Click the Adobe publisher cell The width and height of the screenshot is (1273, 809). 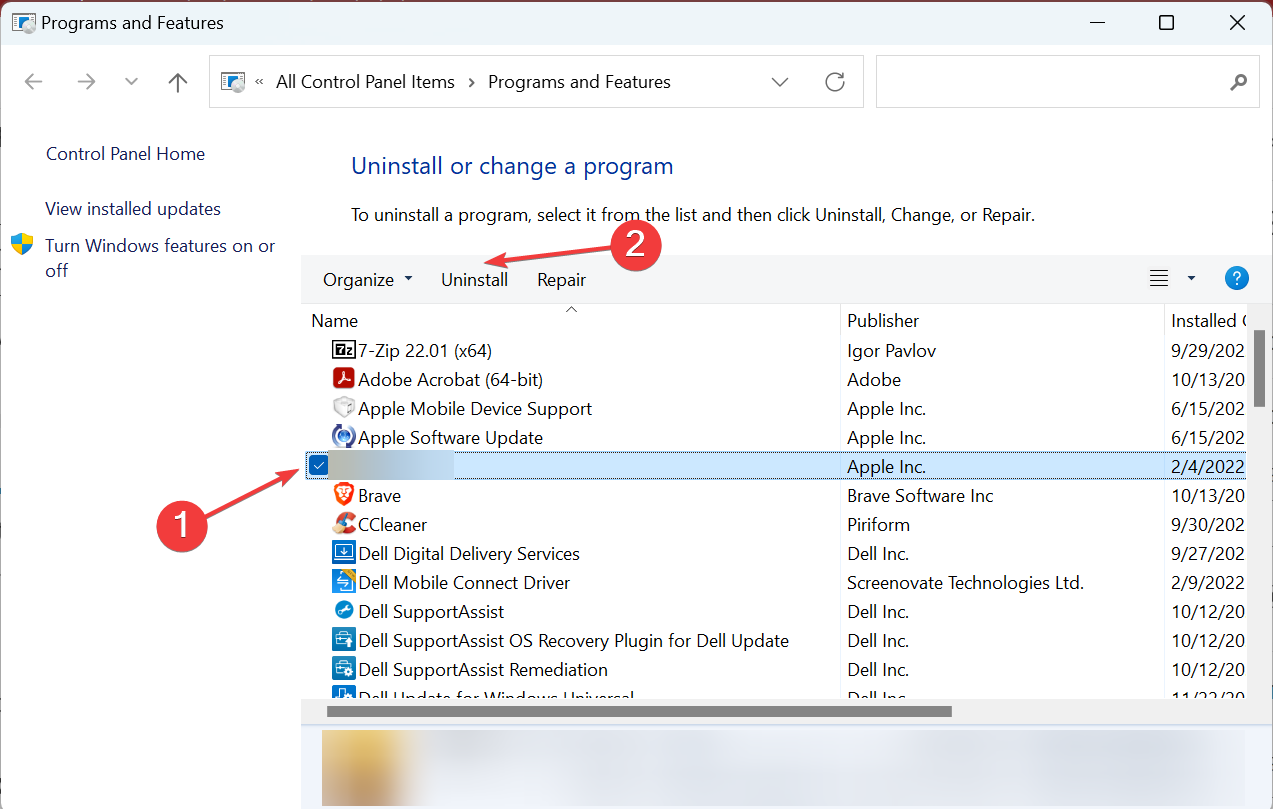click(874, 379)
